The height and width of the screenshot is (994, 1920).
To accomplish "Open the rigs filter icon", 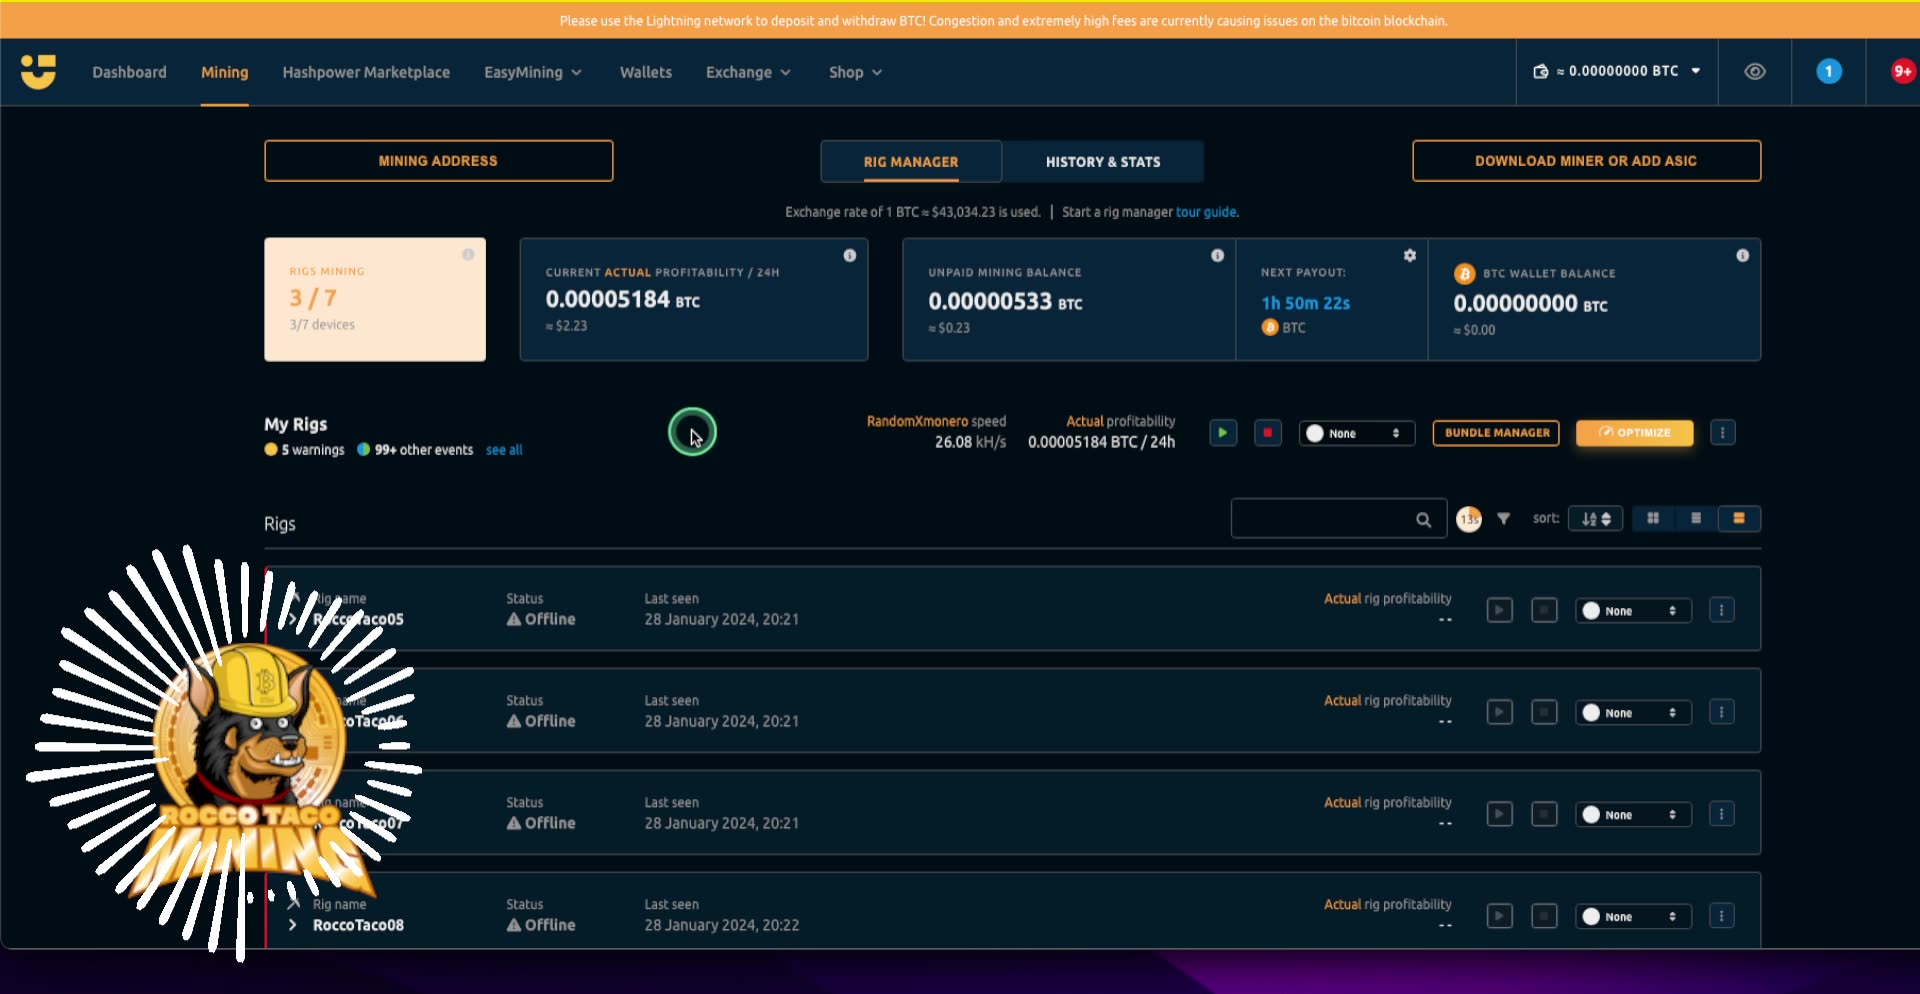I will [x=1504, y=519].
